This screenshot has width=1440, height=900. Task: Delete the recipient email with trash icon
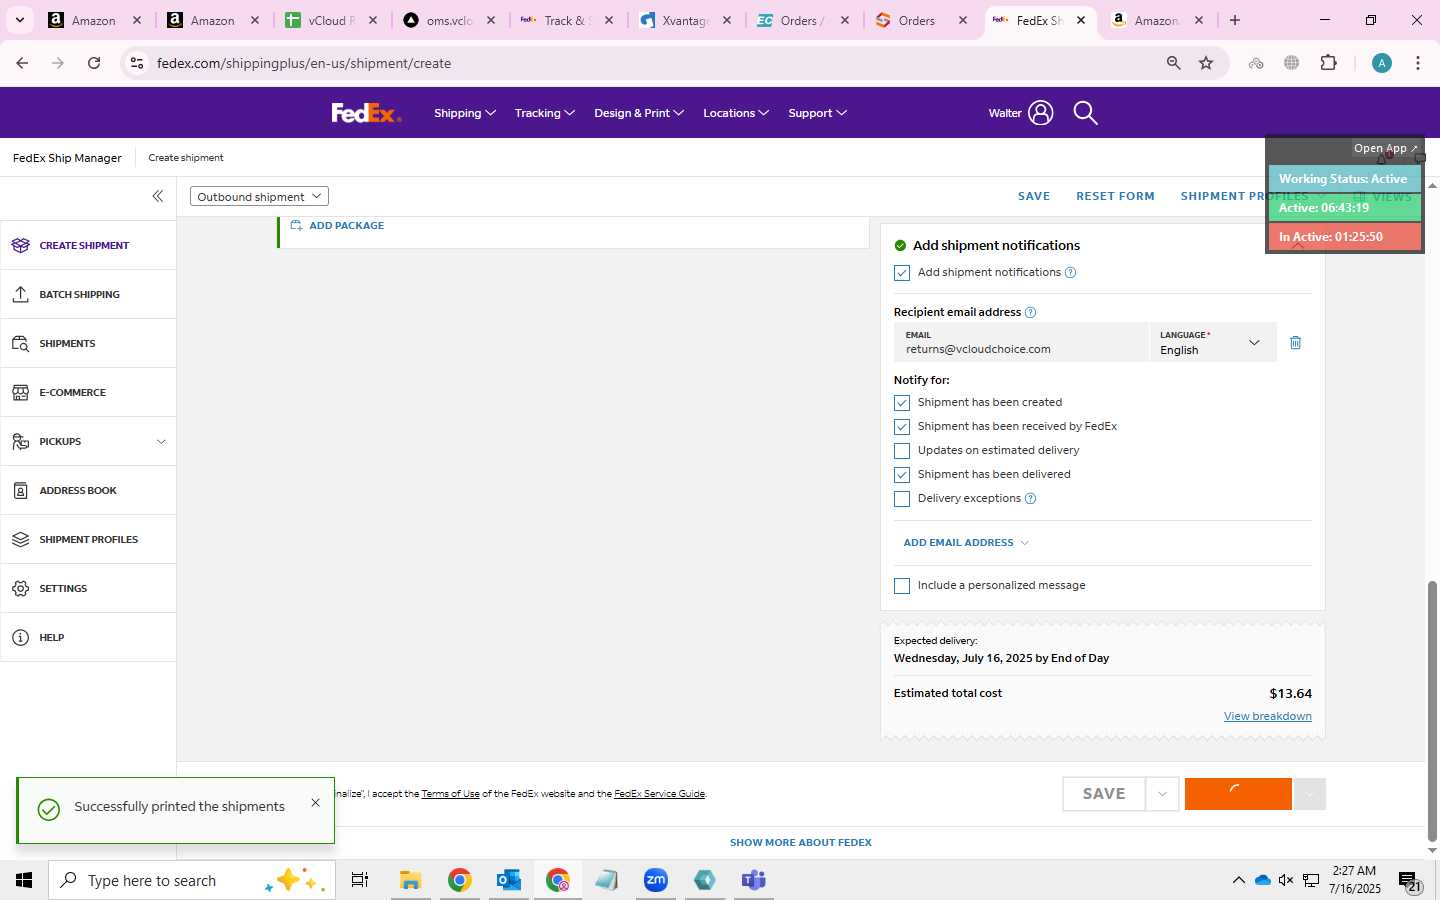point(1295,342)
